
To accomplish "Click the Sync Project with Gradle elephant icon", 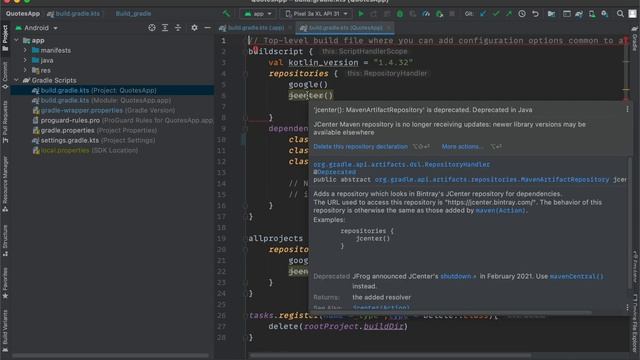I will pyautogui.click(x=579, y=14).
